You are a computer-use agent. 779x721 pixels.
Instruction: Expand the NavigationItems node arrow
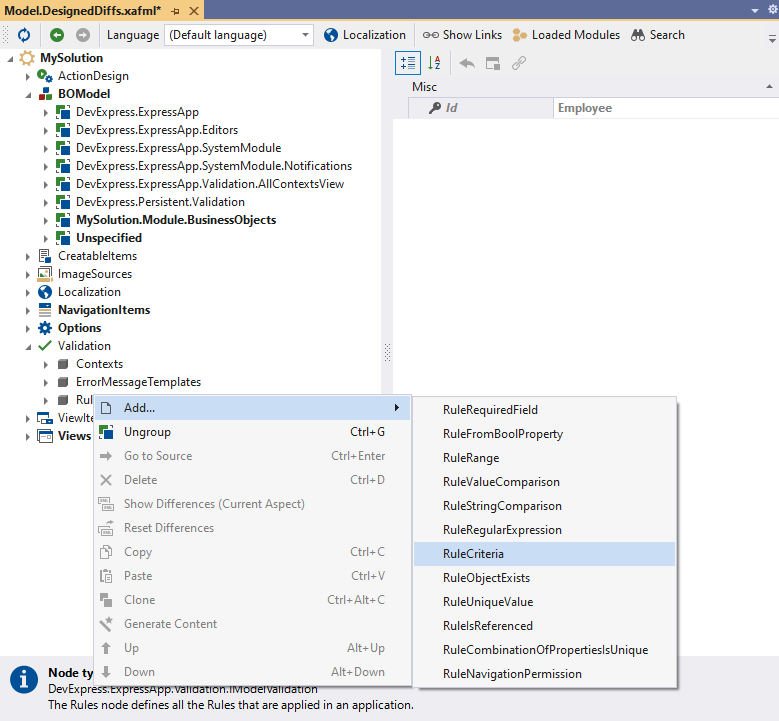(x=28, y=311)
